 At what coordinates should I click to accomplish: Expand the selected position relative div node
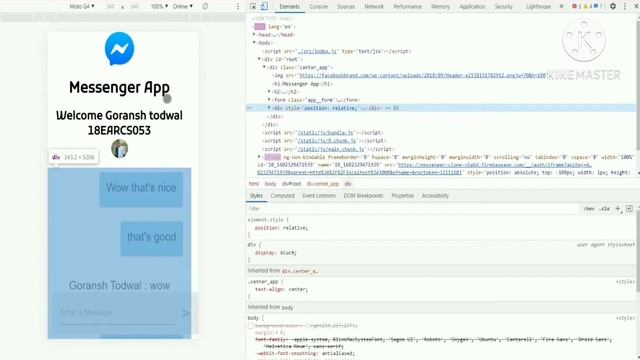[x=269, y=108]
